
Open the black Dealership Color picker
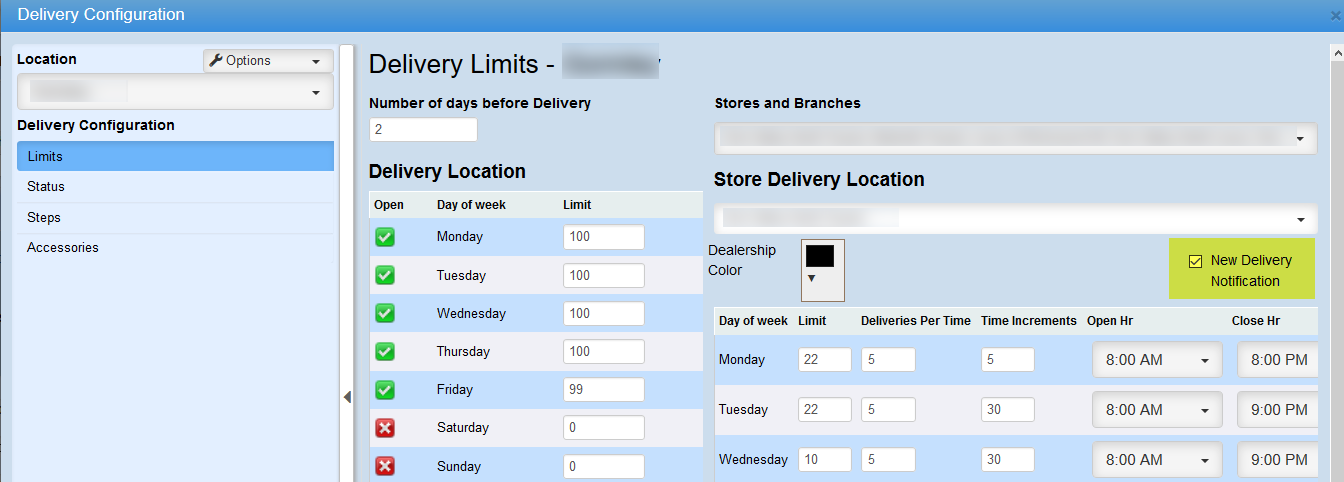(822, 269)
